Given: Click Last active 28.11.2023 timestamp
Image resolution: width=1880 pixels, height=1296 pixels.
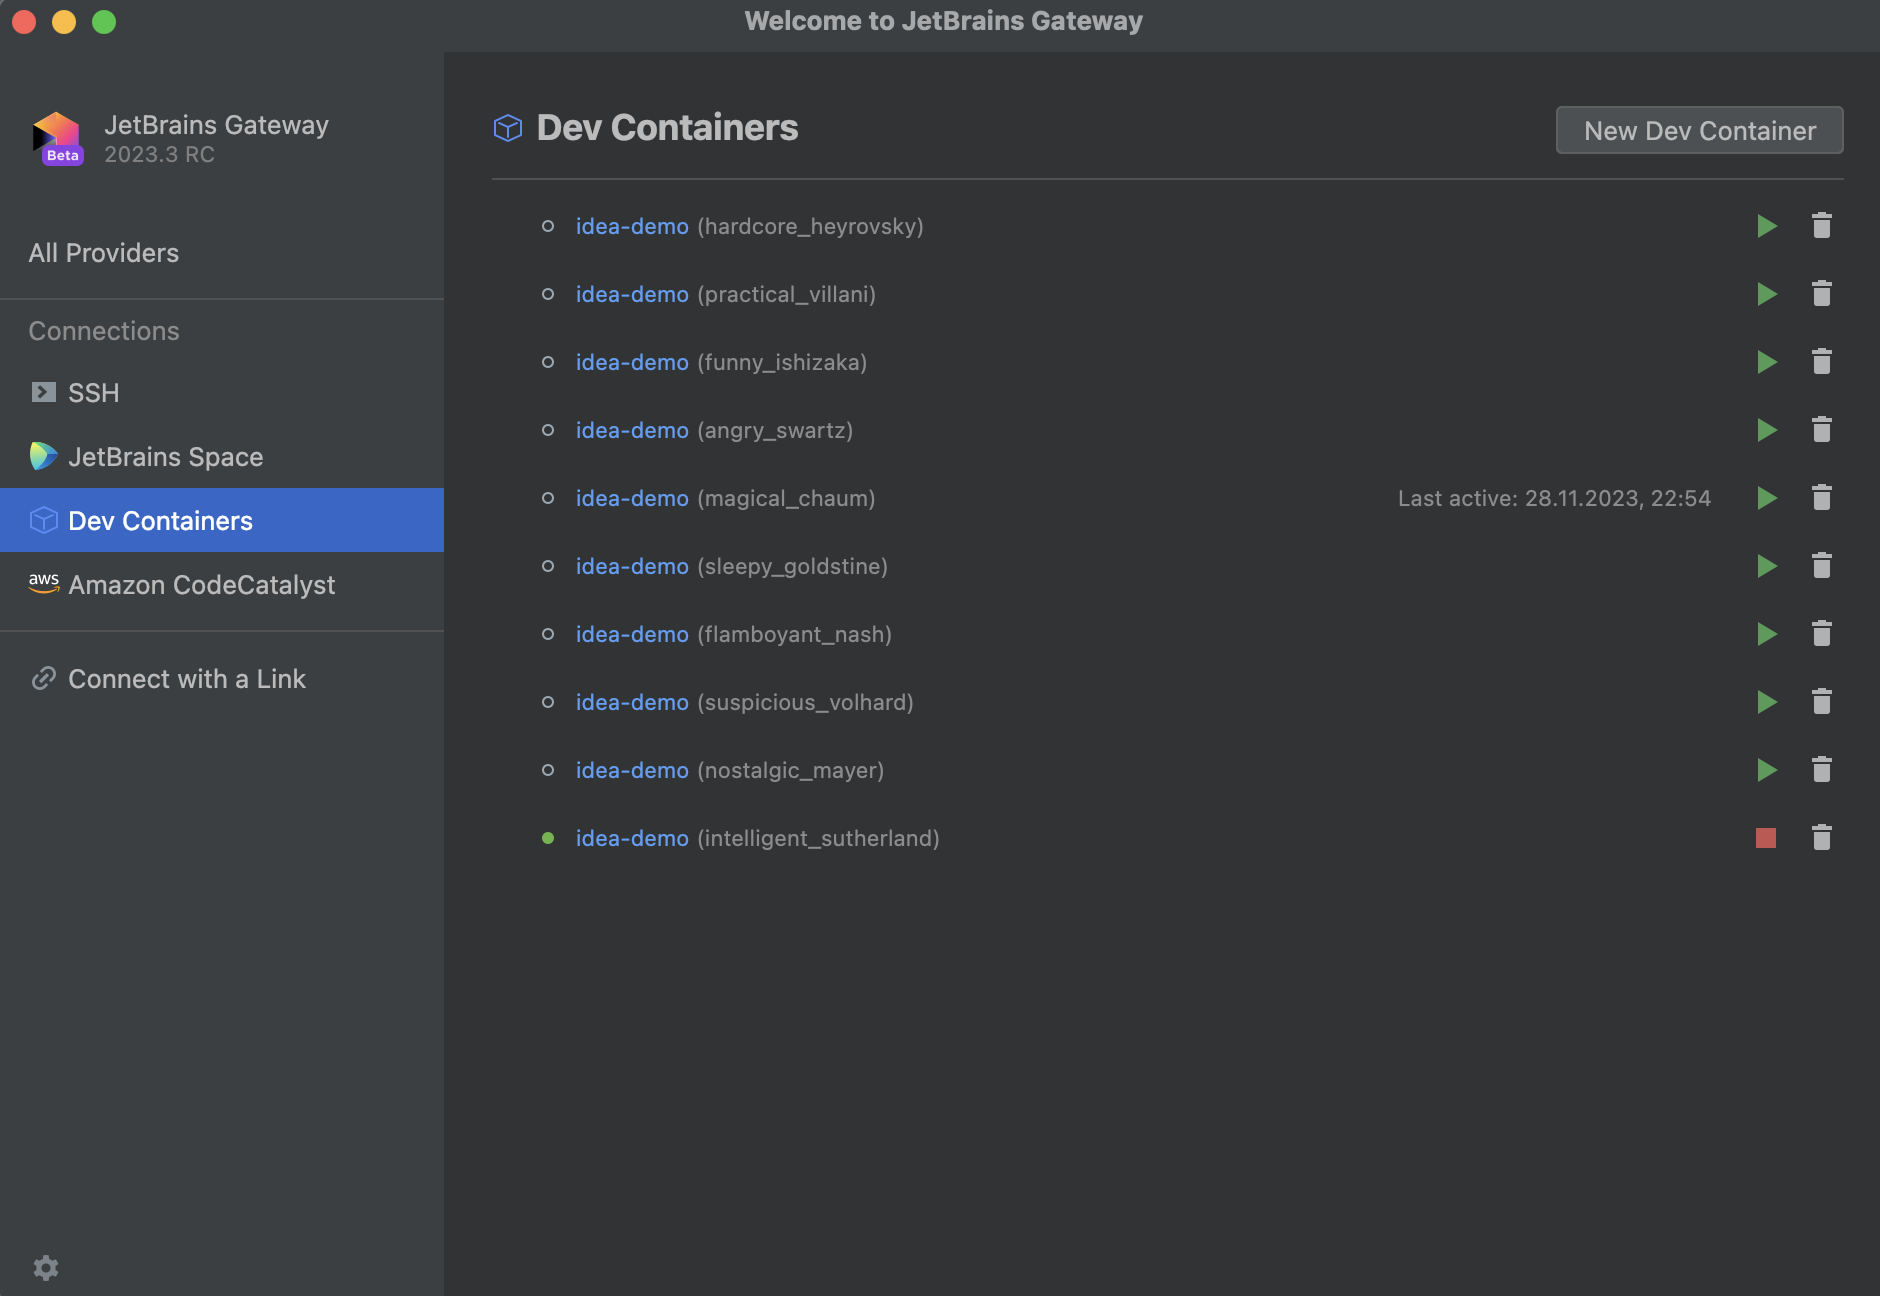Looking at the screenshot, I should tap(1554, 498).
